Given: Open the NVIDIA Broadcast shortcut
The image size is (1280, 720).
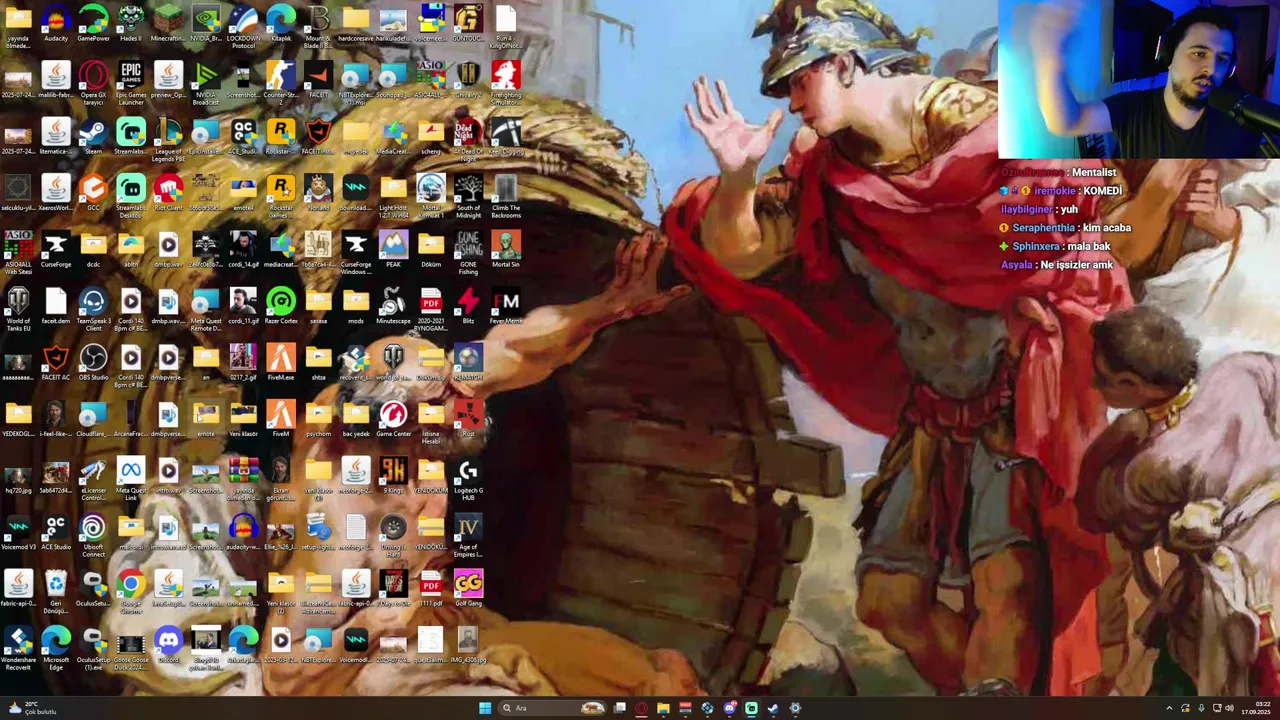Looking at the screenshot, I should point(206,82).
